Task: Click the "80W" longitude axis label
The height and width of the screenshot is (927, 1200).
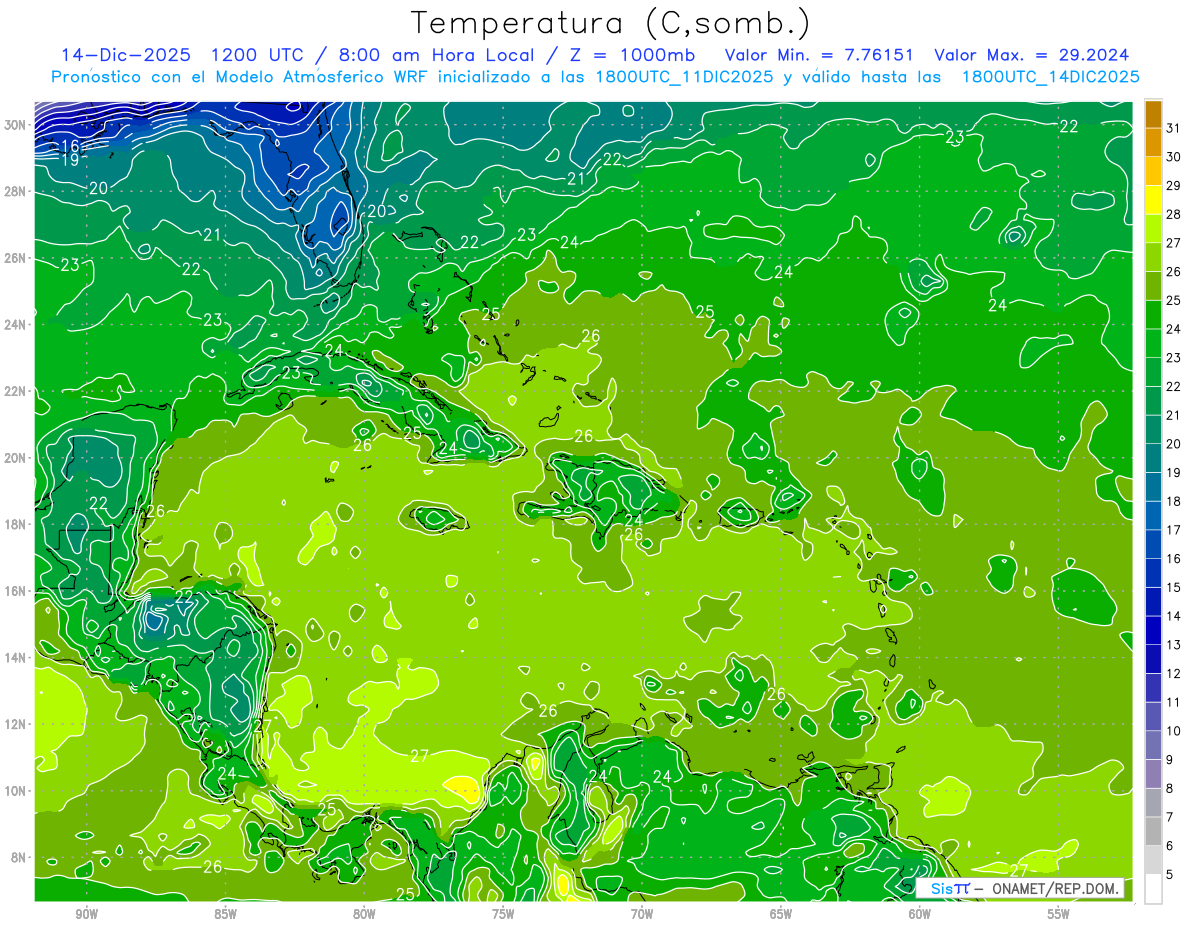Action: [x=364, y=914]
